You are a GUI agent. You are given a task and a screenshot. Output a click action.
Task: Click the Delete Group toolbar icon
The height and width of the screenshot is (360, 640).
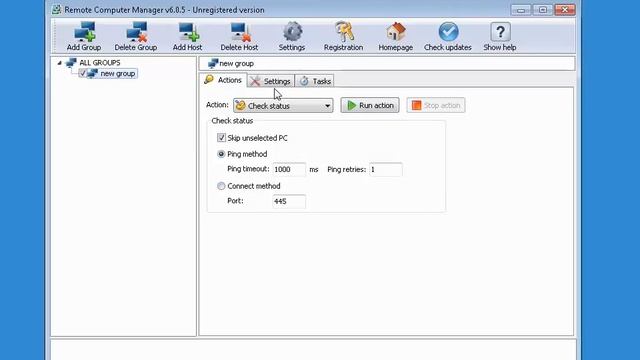136,32
